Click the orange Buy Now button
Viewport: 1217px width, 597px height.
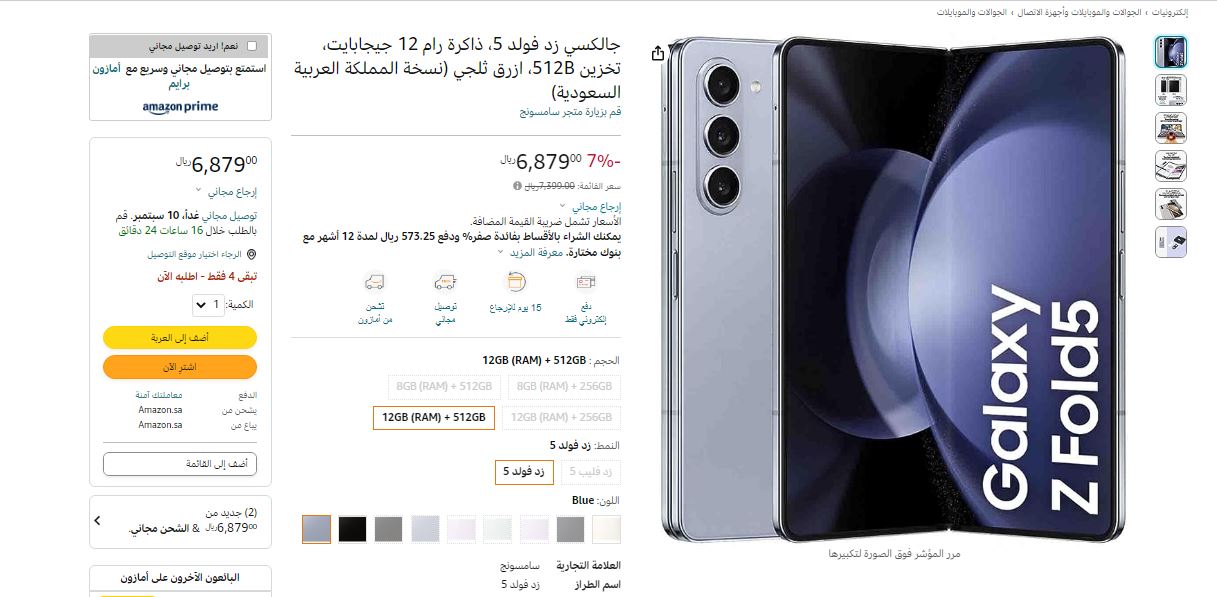pyautogui.click(x=180, y=367)
